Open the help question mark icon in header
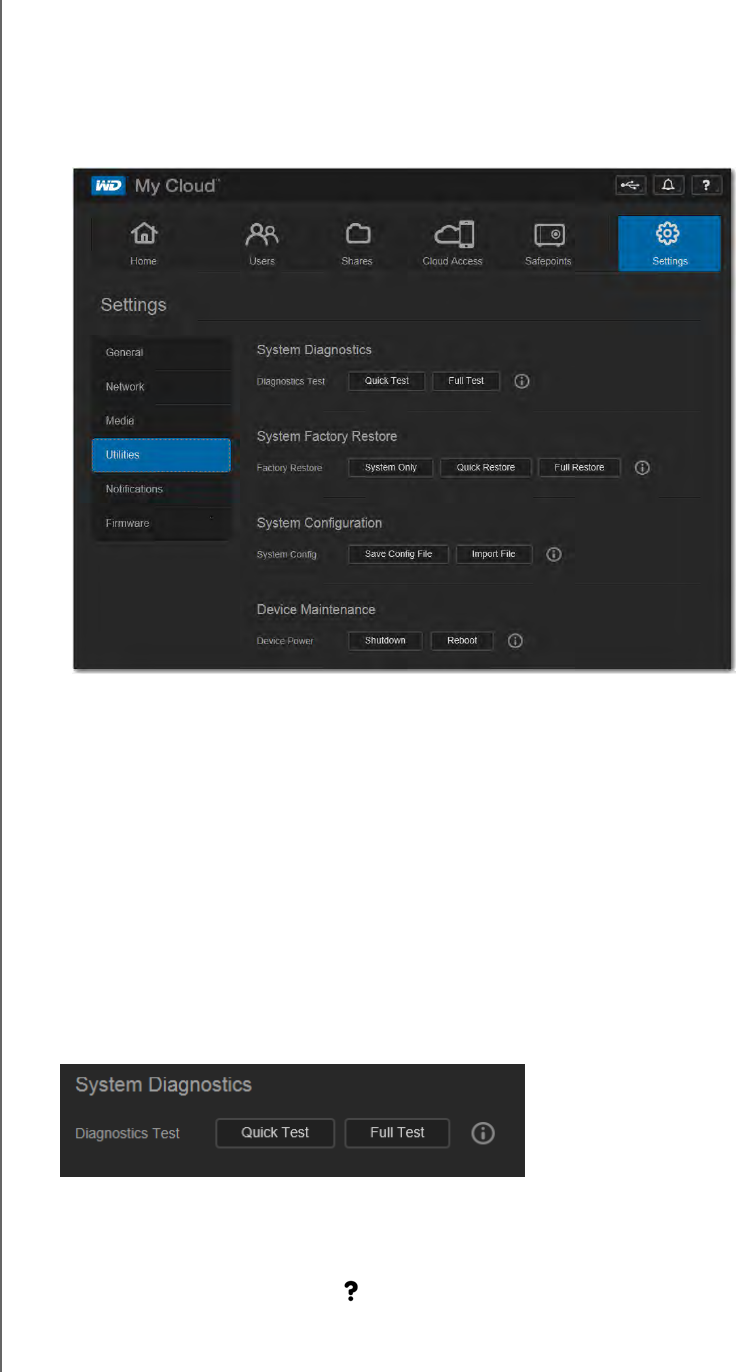 [x=706, y=185]
